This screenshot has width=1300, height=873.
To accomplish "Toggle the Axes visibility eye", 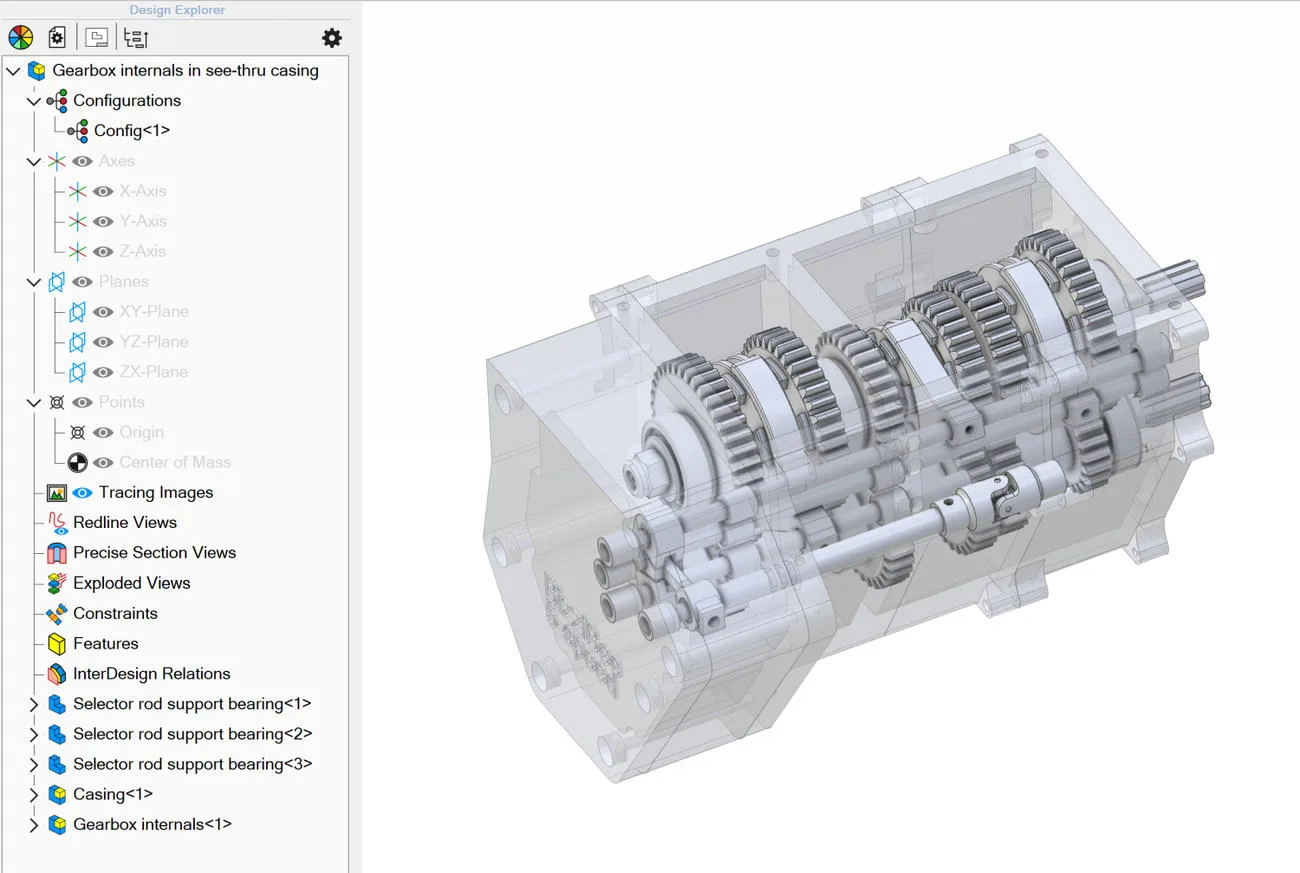I will pos(83,161).
